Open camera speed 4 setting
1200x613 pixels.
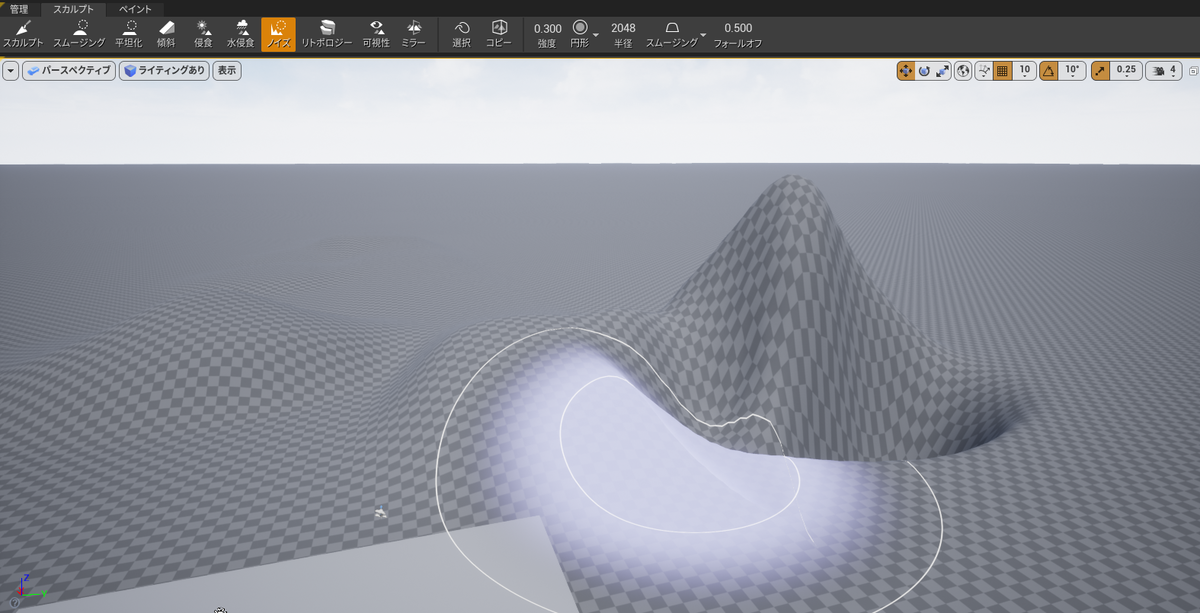1165,71
